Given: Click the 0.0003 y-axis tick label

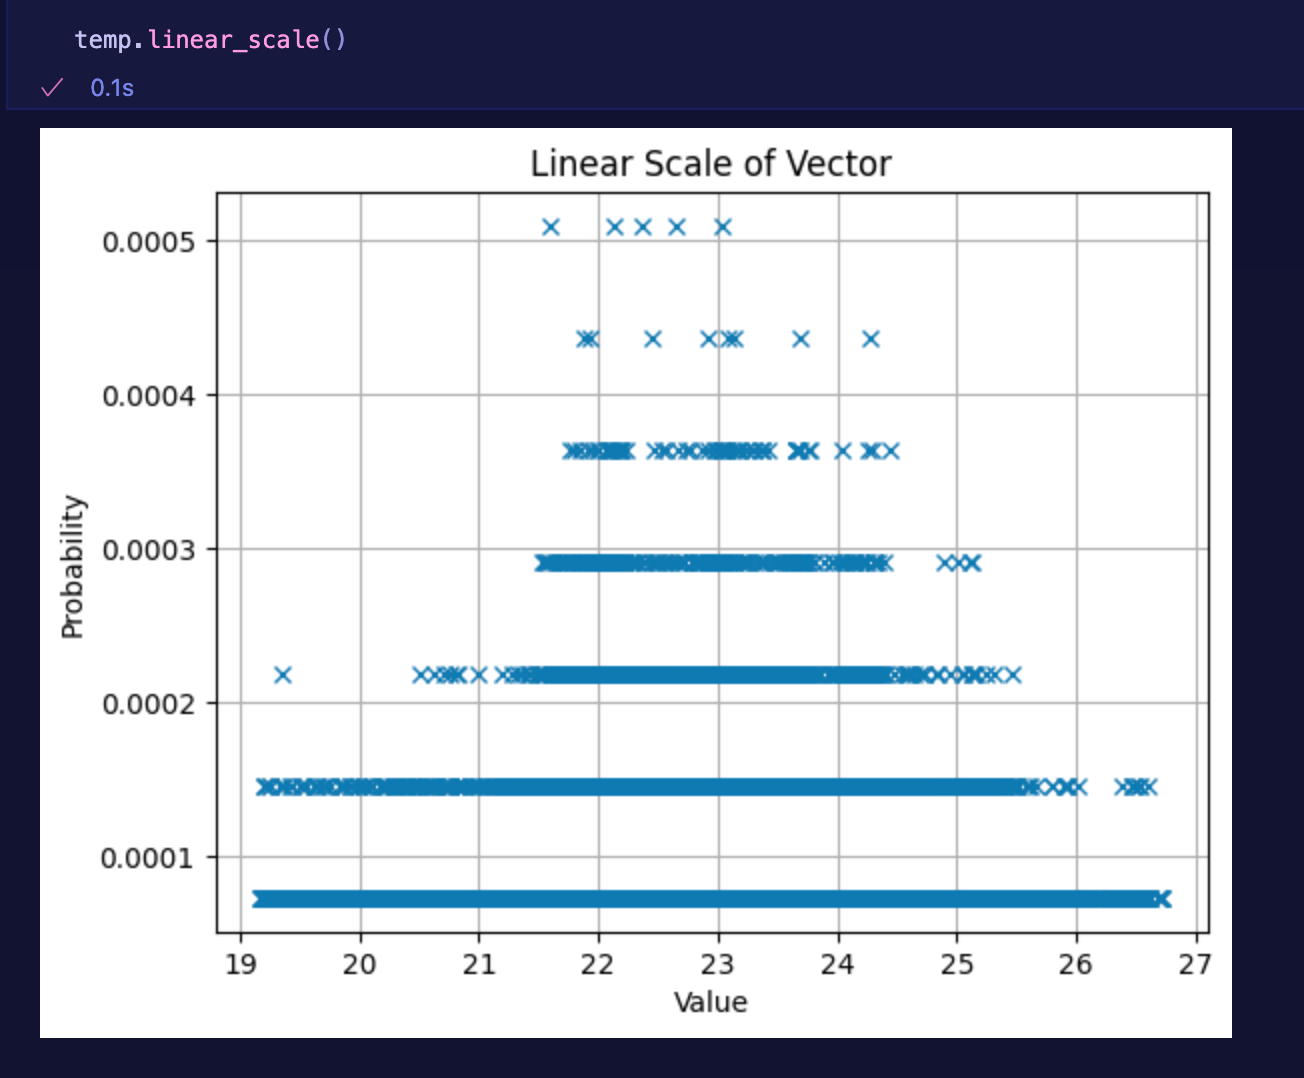Looking at the screenshot, I should click(x=147, y=549).
